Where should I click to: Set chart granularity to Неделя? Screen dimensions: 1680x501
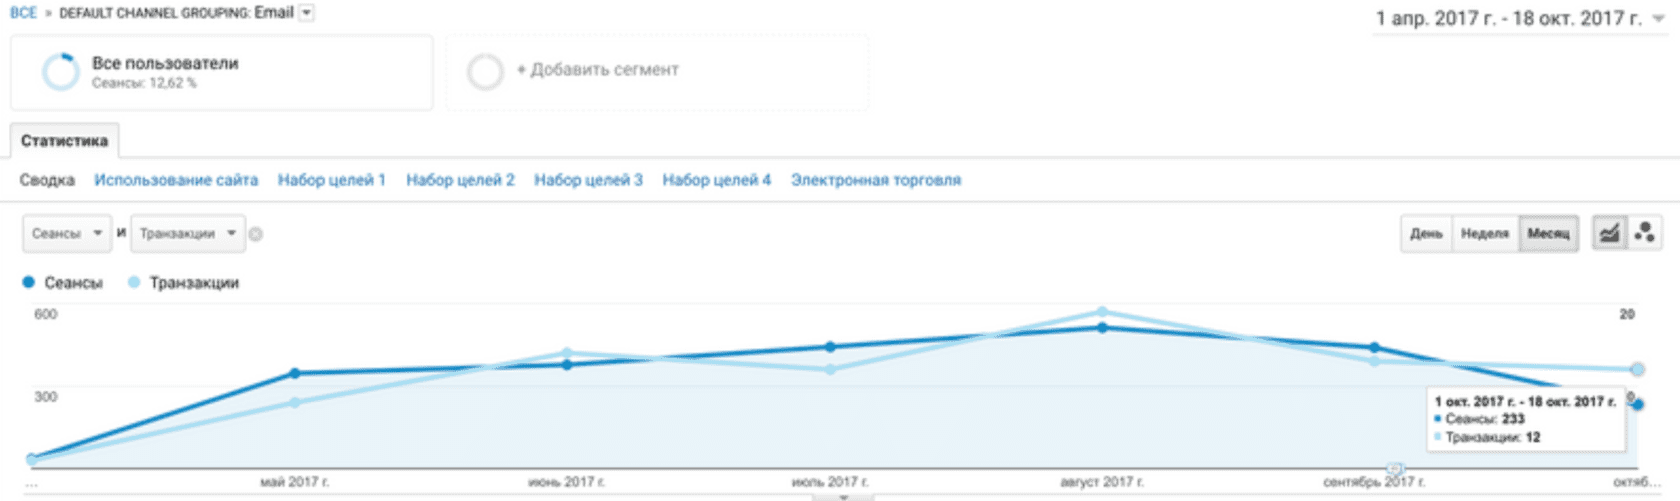pyautogui.click(x=1484, y=234)
